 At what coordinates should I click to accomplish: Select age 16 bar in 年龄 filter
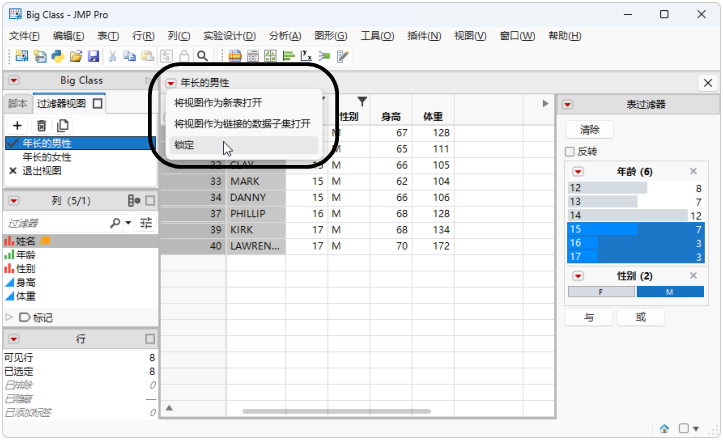tap(636, 243)
